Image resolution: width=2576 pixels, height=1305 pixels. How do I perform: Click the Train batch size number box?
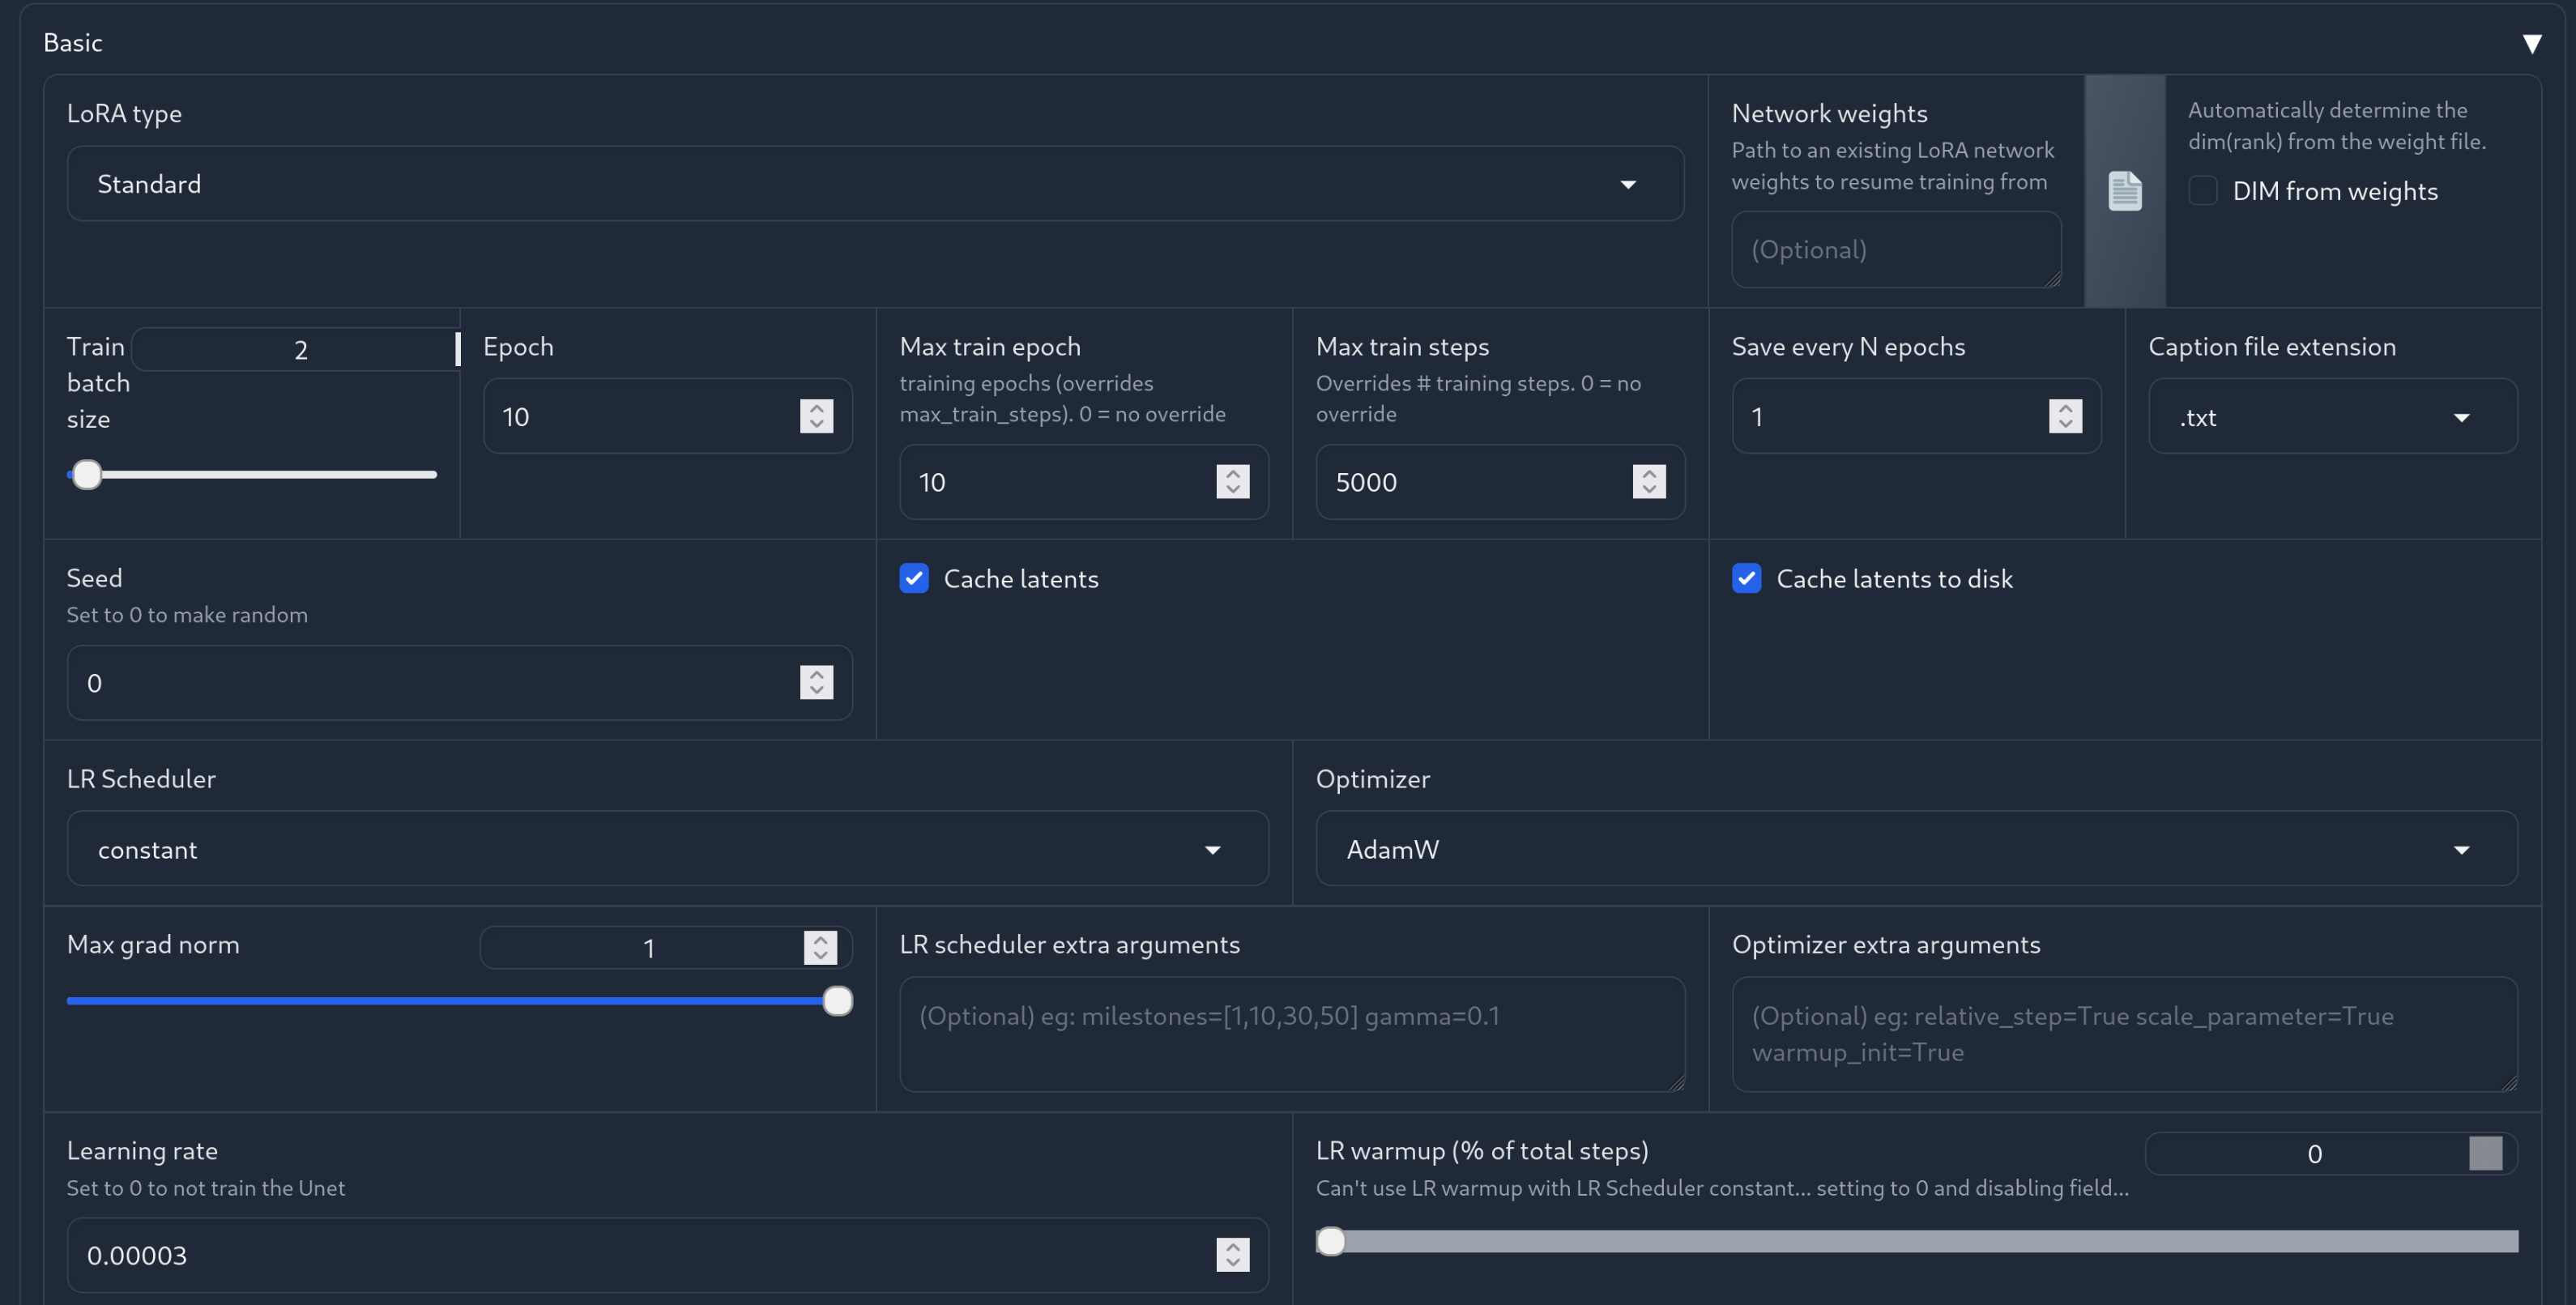296,350
